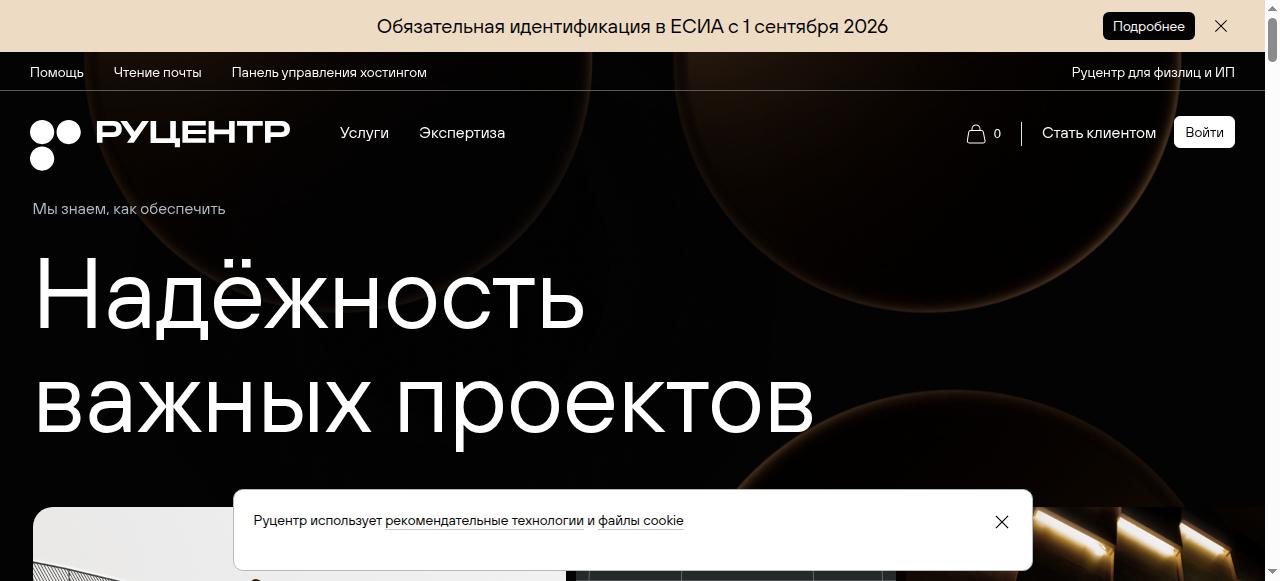Go to Руцентр для физлиц и ИП
This screenshot has width=1280, height=581.
point(1153,72)
